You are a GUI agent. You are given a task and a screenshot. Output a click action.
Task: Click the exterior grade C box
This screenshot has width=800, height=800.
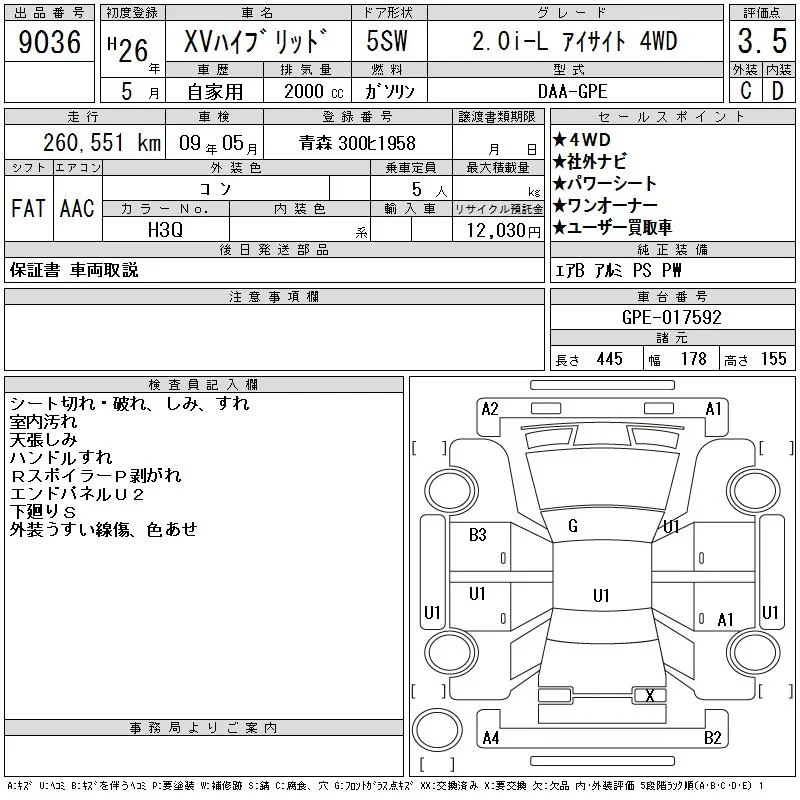[x=745, y=91]
